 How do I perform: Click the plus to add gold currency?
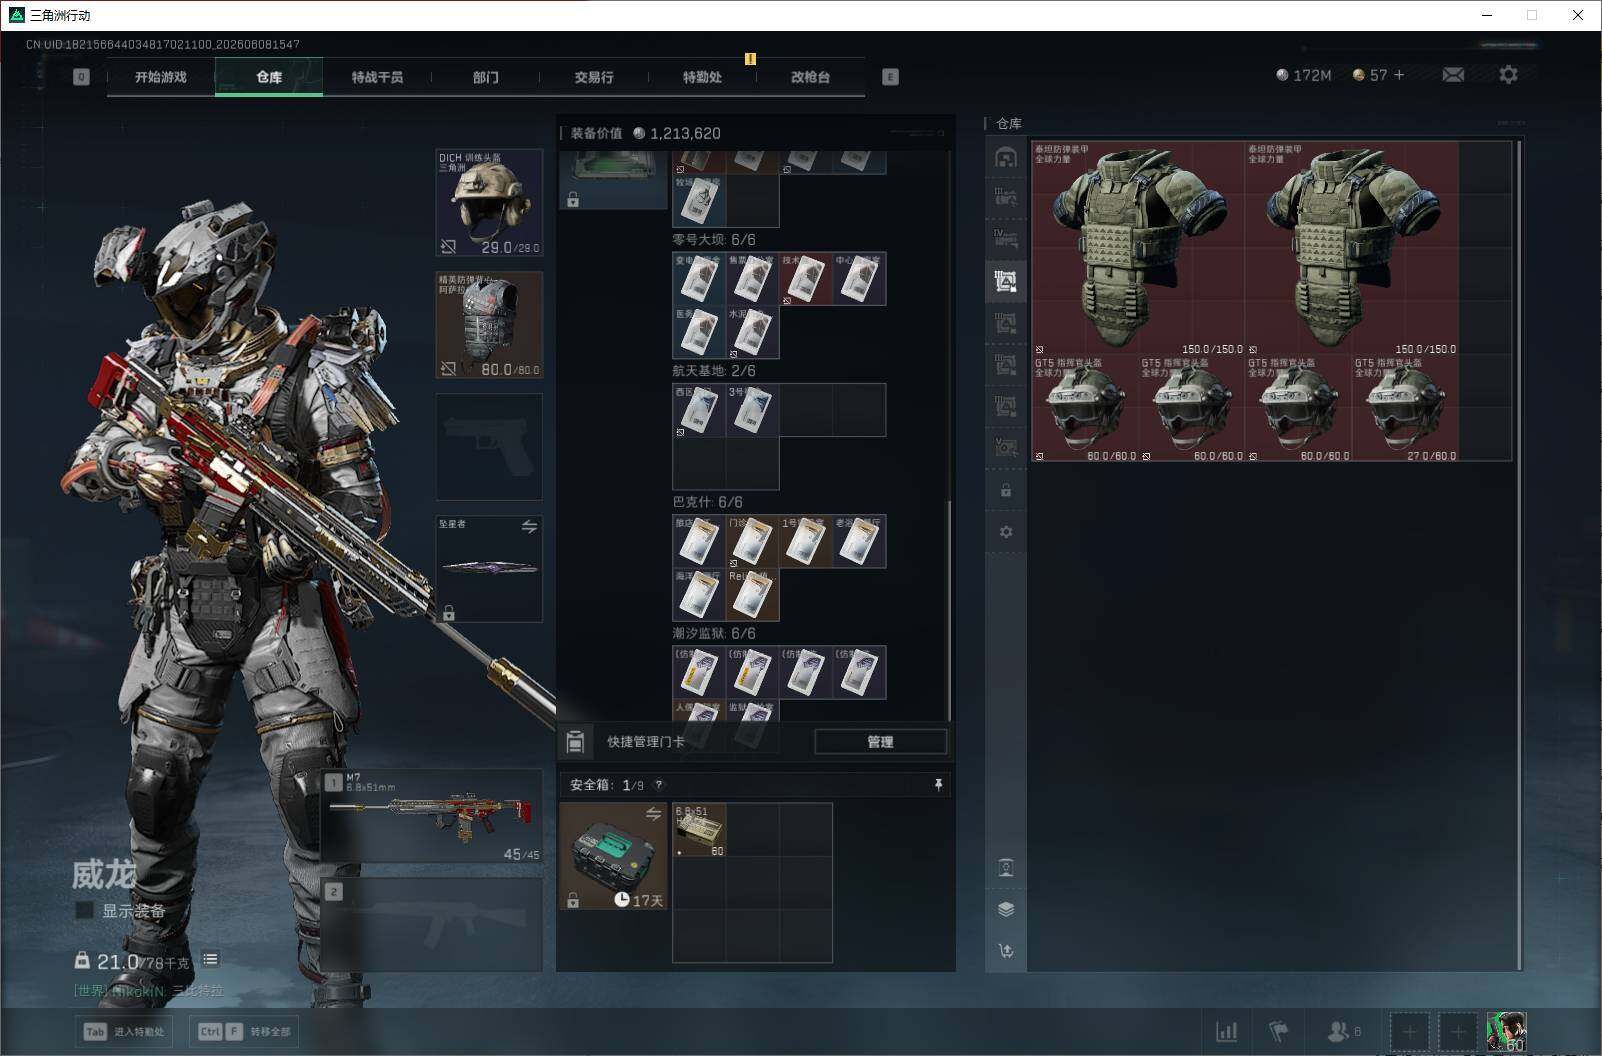click(x=1399, y=75)
